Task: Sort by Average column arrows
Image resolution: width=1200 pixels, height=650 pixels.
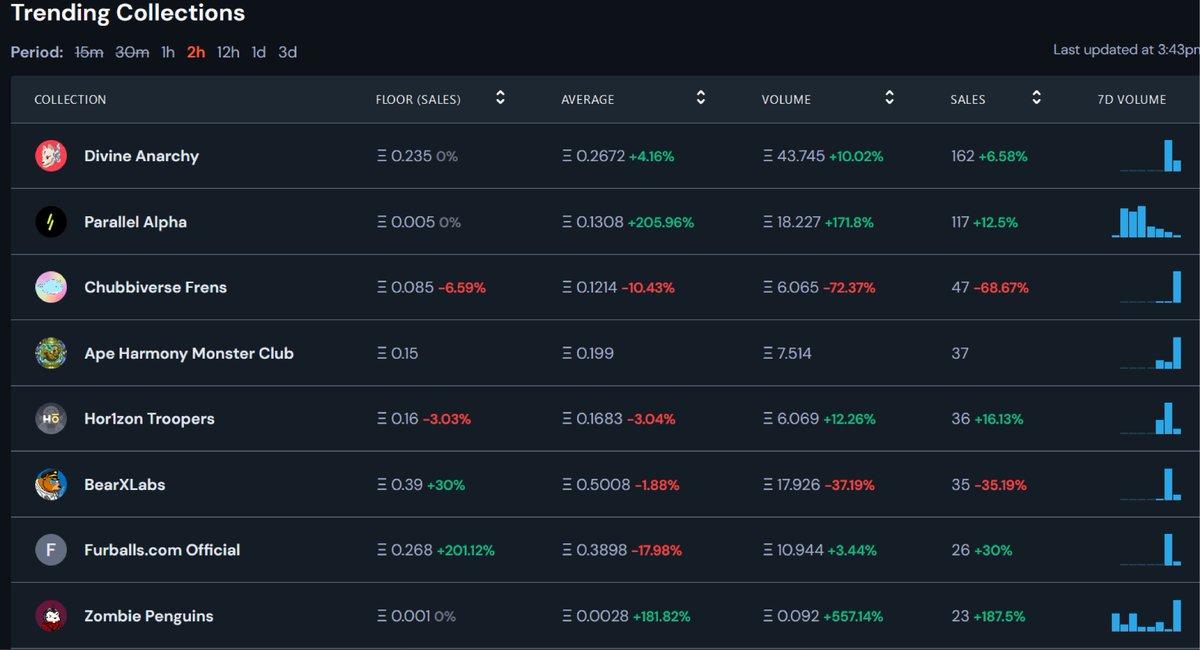Action: coord(701,98)
